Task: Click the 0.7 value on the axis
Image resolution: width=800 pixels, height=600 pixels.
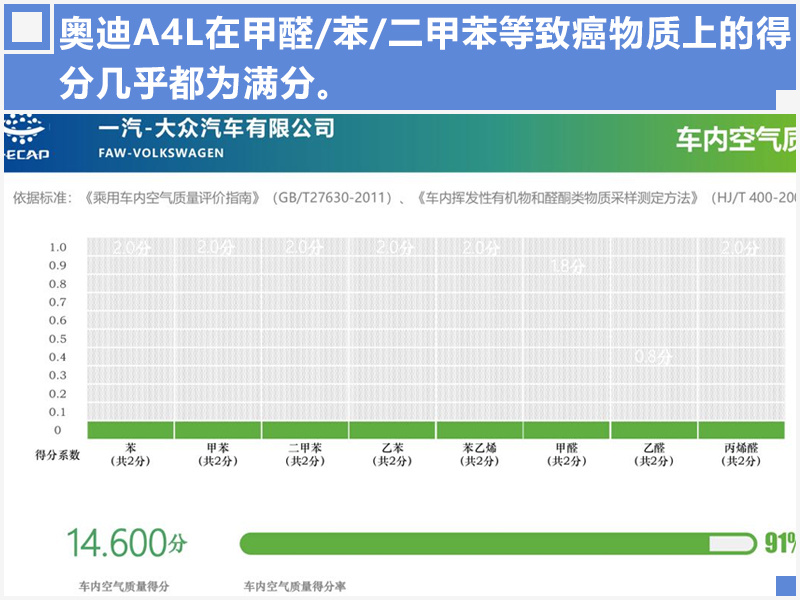Action: 58,302
